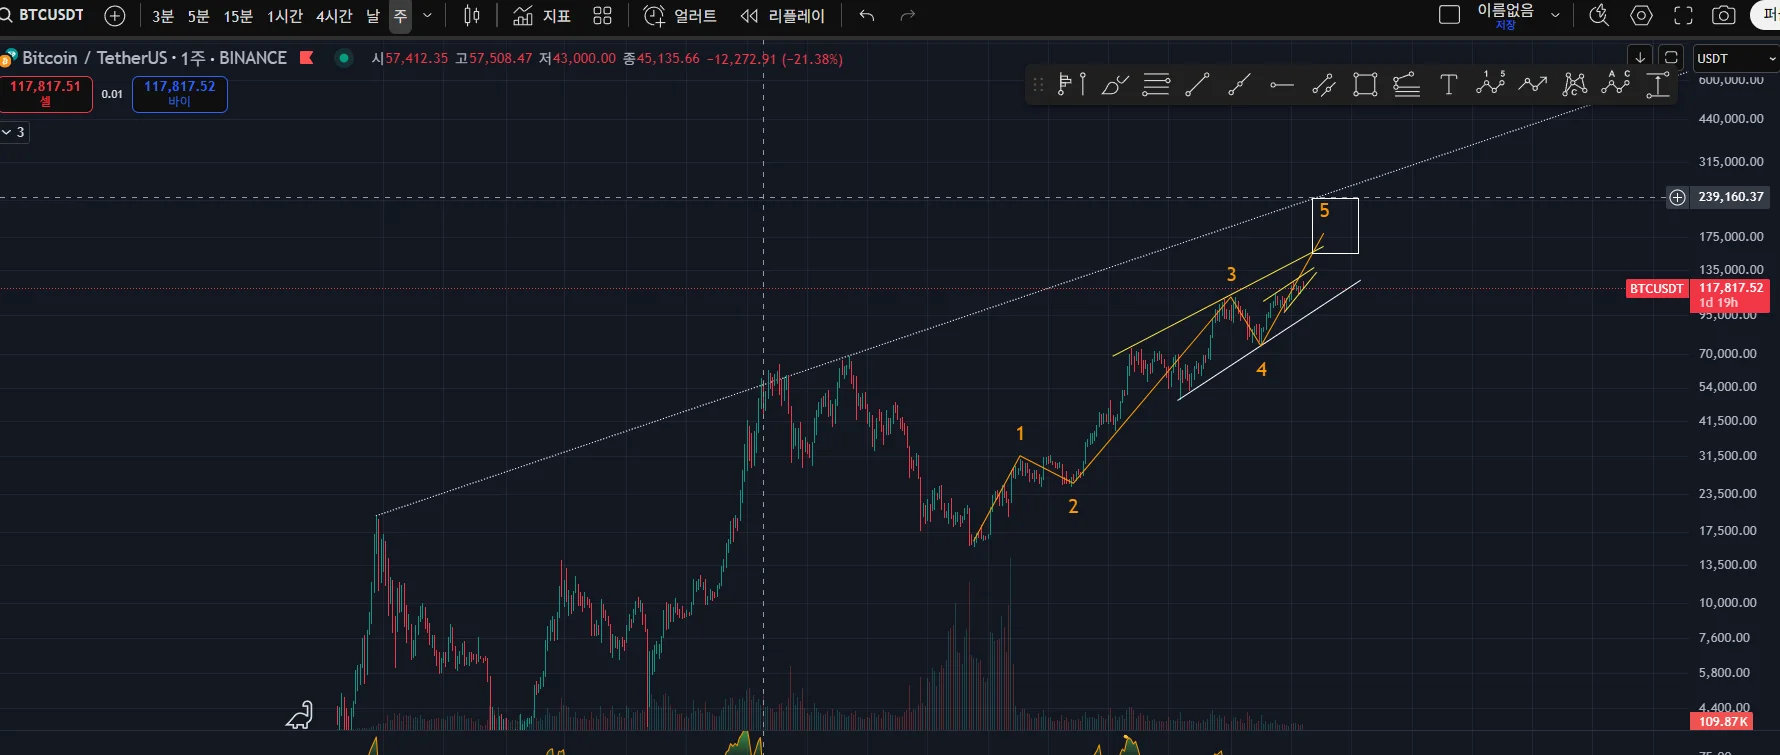Click the blue 바이 buy price button
The height and width of the screenshot is (755, 1780).
coord(180,94)
